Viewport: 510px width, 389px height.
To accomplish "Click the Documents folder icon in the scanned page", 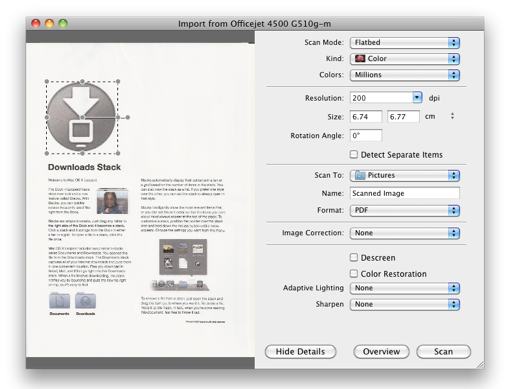I will (x=60, y=301).
